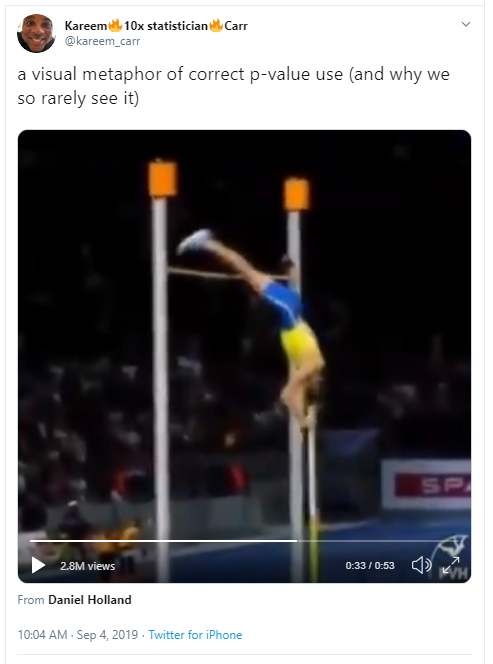This screenshot has height=664, width=493.
Task: Seek within the played part of the progress bar
Action: click(163, 541)
